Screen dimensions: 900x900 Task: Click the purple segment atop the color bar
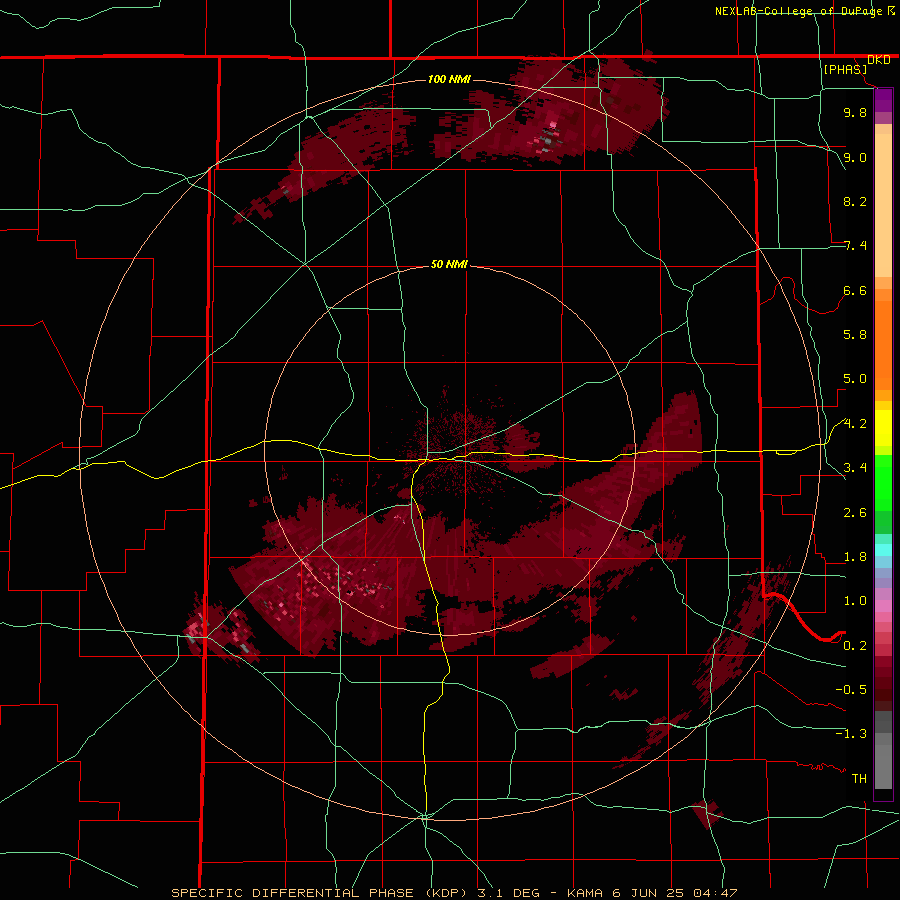[x=883, y=100]
